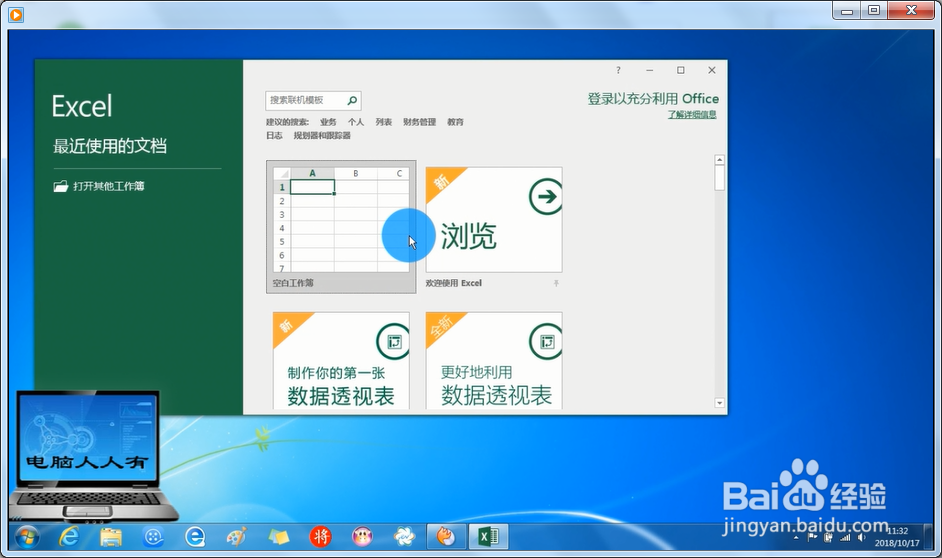Pin the 欢迎使用 Excel template

click(x=556, y=283)
